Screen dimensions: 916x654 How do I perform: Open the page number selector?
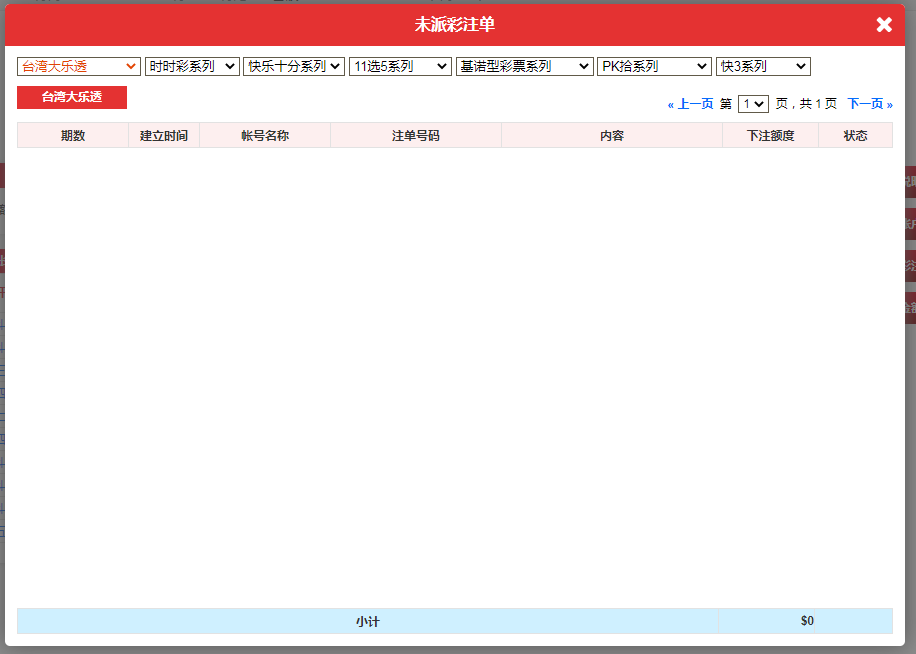tap(753, 104)
